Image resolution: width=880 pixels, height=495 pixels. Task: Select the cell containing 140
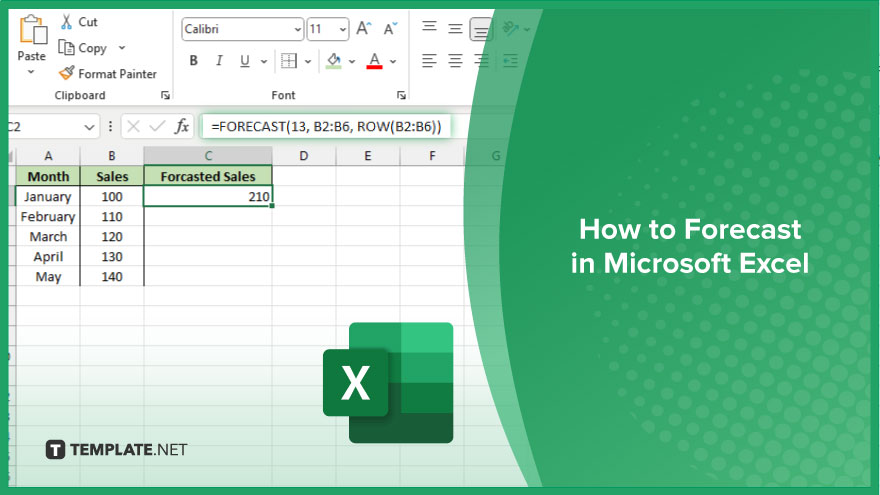pos(112,277)
